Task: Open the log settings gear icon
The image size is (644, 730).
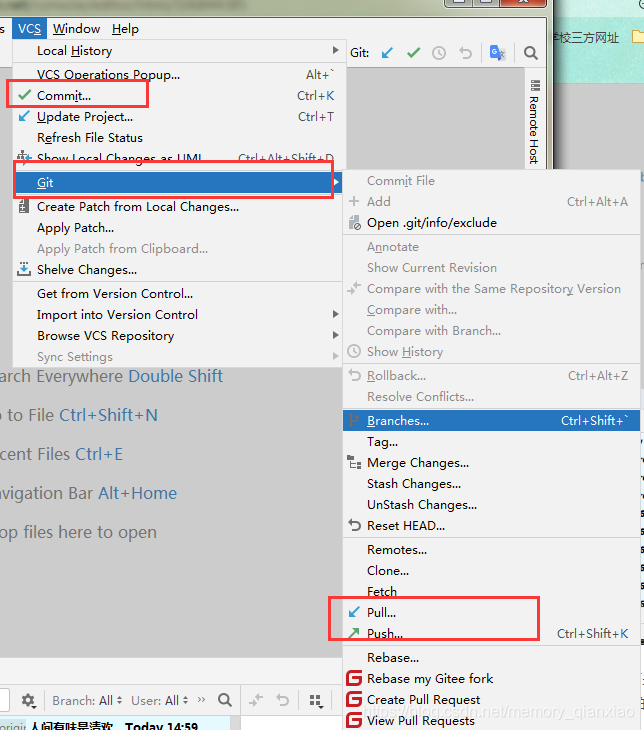Action: point(28,700)
